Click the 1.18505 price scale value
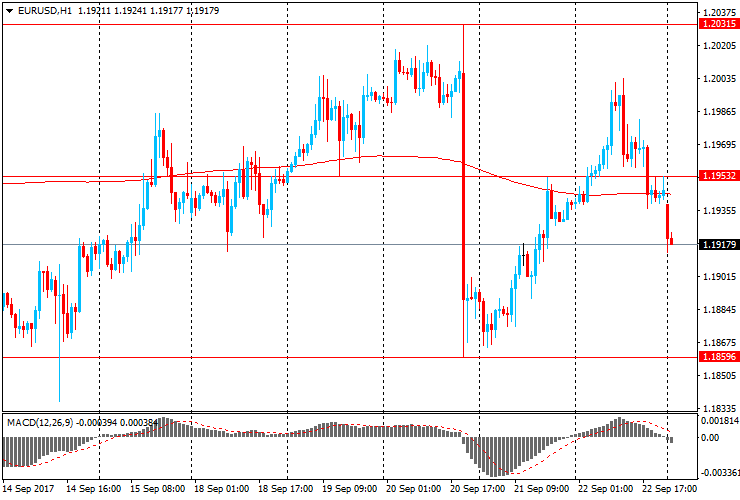This screenshot has height=500, width=740. coord(719,376)
